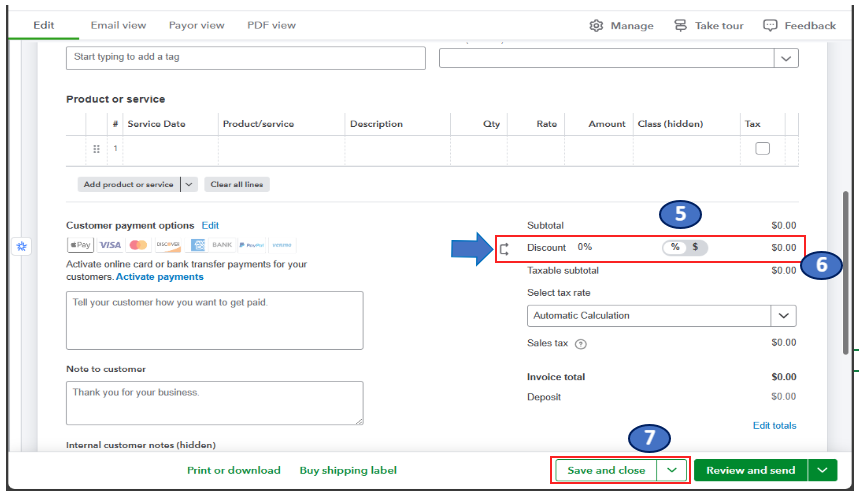The height and width of the screenshot is (497, 859).
Task: Switch to the Payor view tab
Action: pos(197,25)
